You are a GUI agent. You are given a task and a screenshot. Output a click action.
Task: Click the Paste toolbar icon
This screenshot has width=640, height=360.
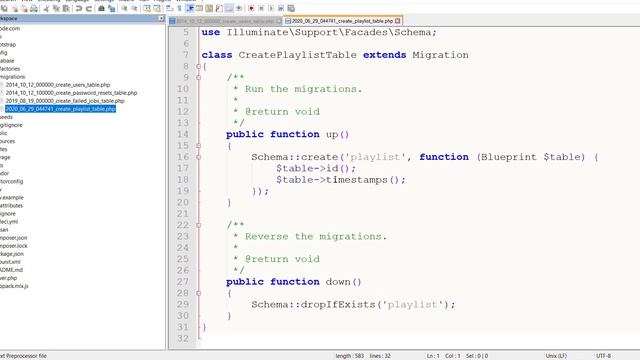66,8
